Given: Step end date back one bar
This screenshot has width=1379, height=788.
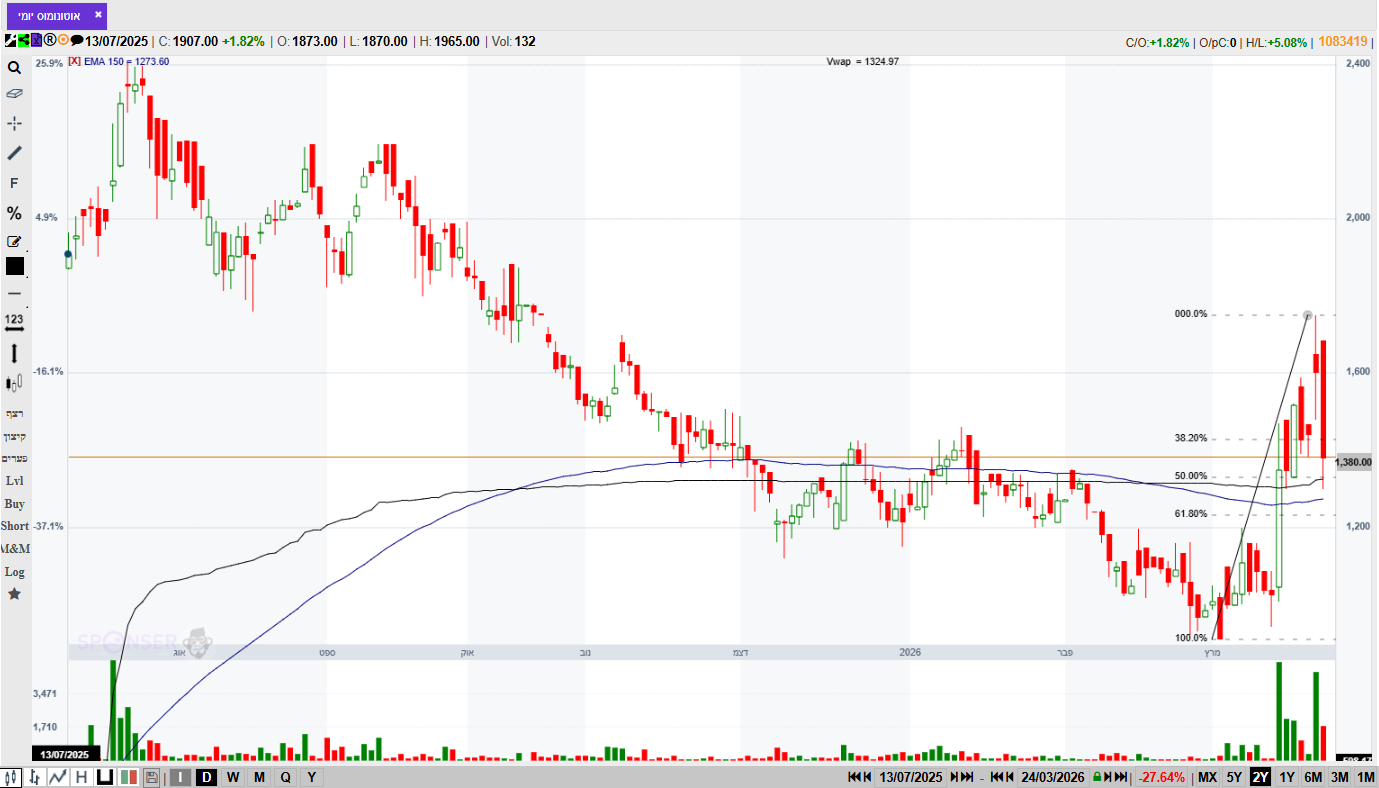Looking at the screenshot, I should [1010, 777].
